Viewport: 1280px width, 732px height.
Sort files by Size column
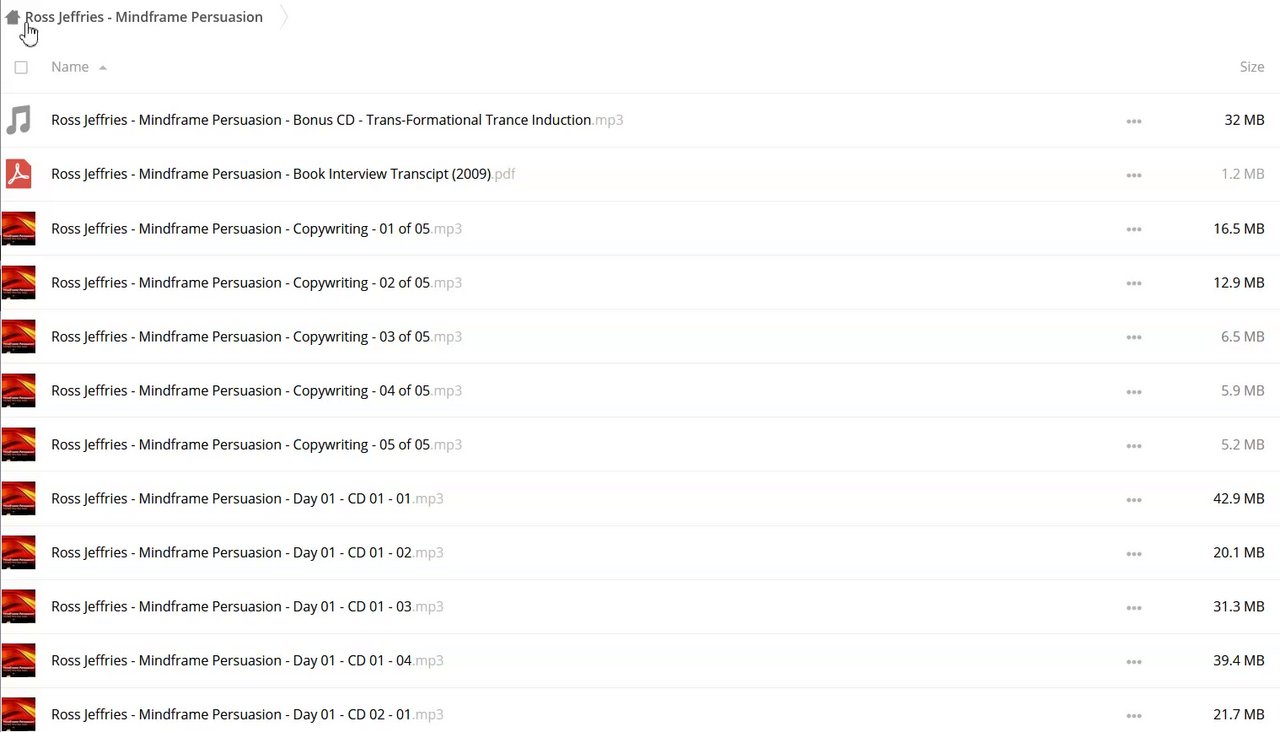[1252, 67]
